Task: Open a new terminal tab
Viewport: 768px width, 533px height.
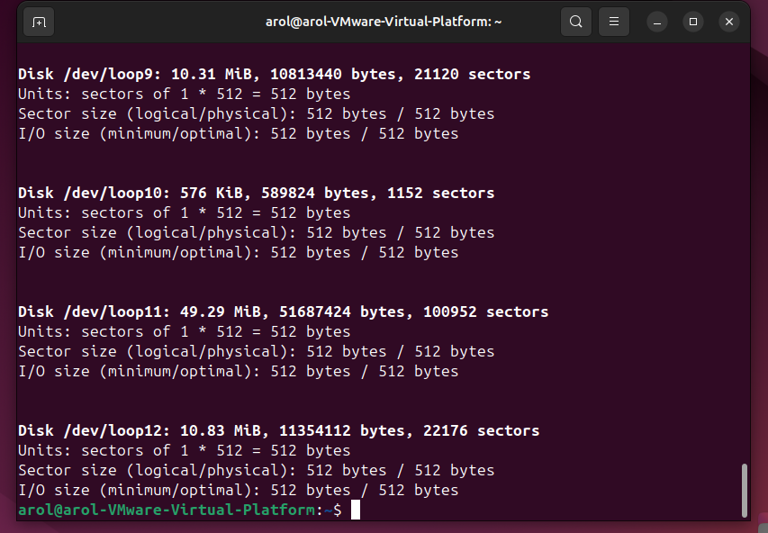Action: coord(39,22)
